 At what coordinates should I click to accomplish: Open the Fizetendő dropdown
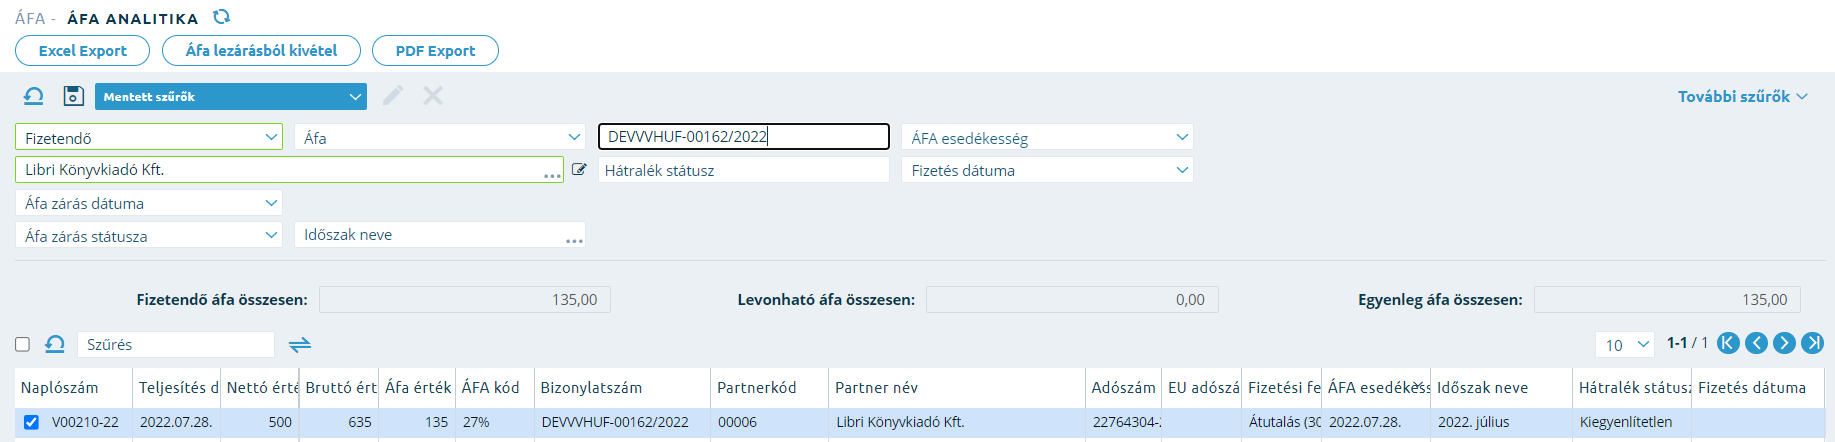[x=149, y=137]
